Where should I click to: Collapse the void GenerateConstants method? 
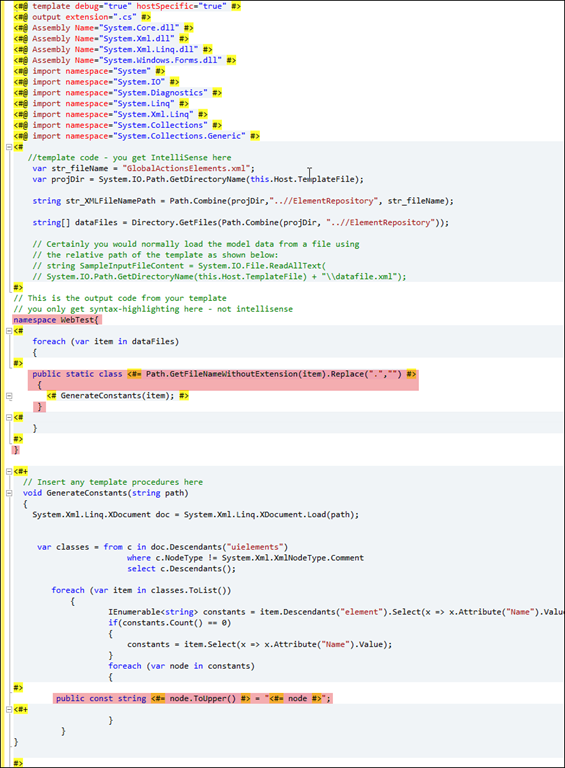pos(9,493)
